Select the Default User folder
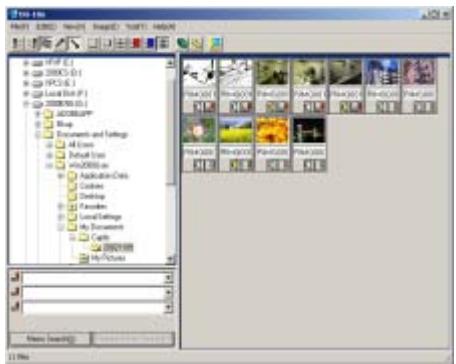Screen dimensions: 456x364 (x=87, y=155)
